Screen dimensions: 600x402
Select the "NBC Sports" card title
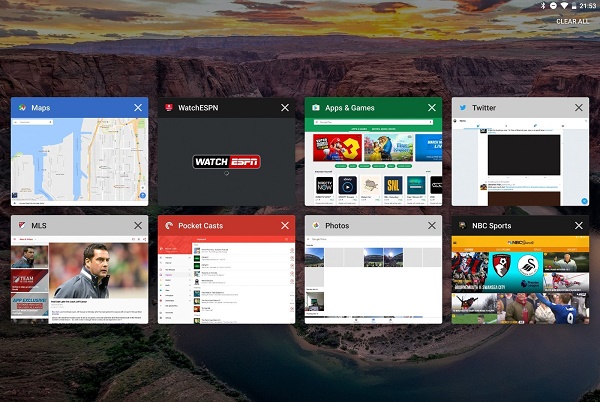[x=492, y=226]
